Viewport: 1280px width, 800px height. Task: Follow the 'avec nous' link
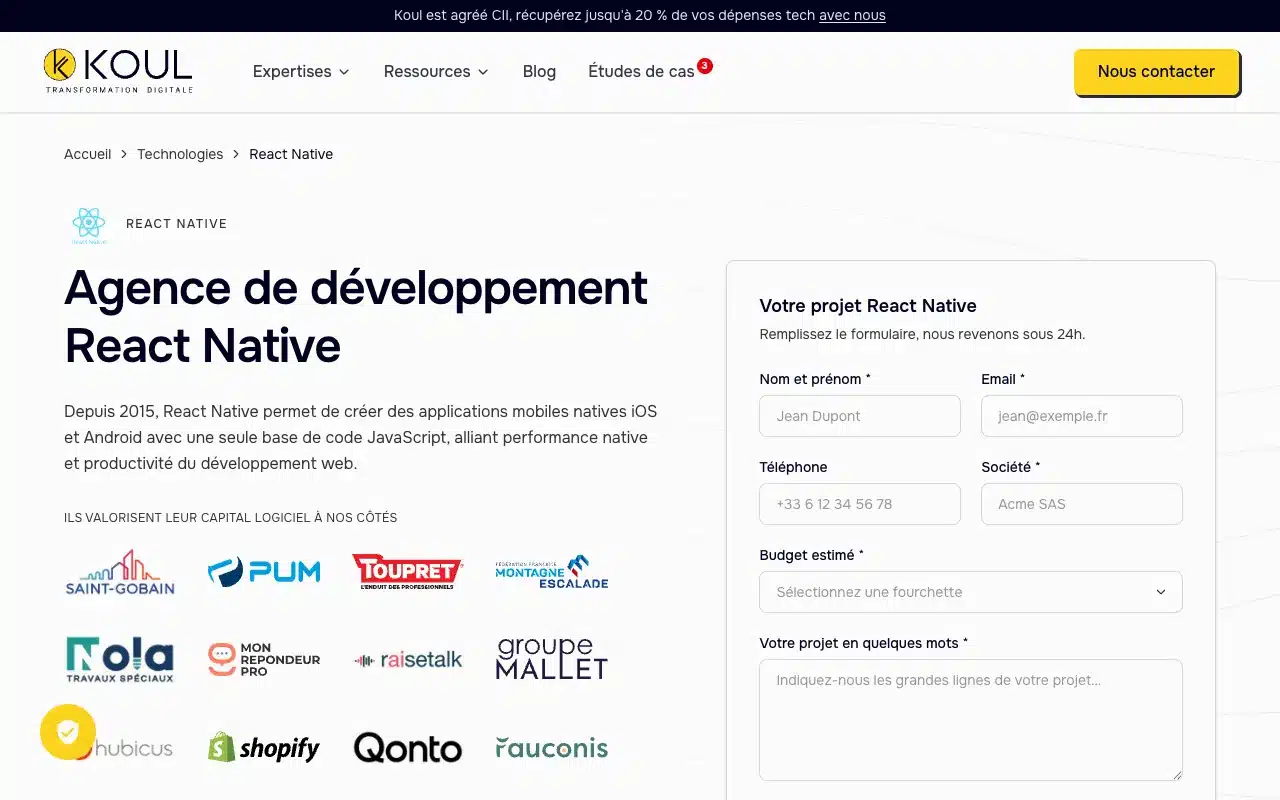[852, 15]
